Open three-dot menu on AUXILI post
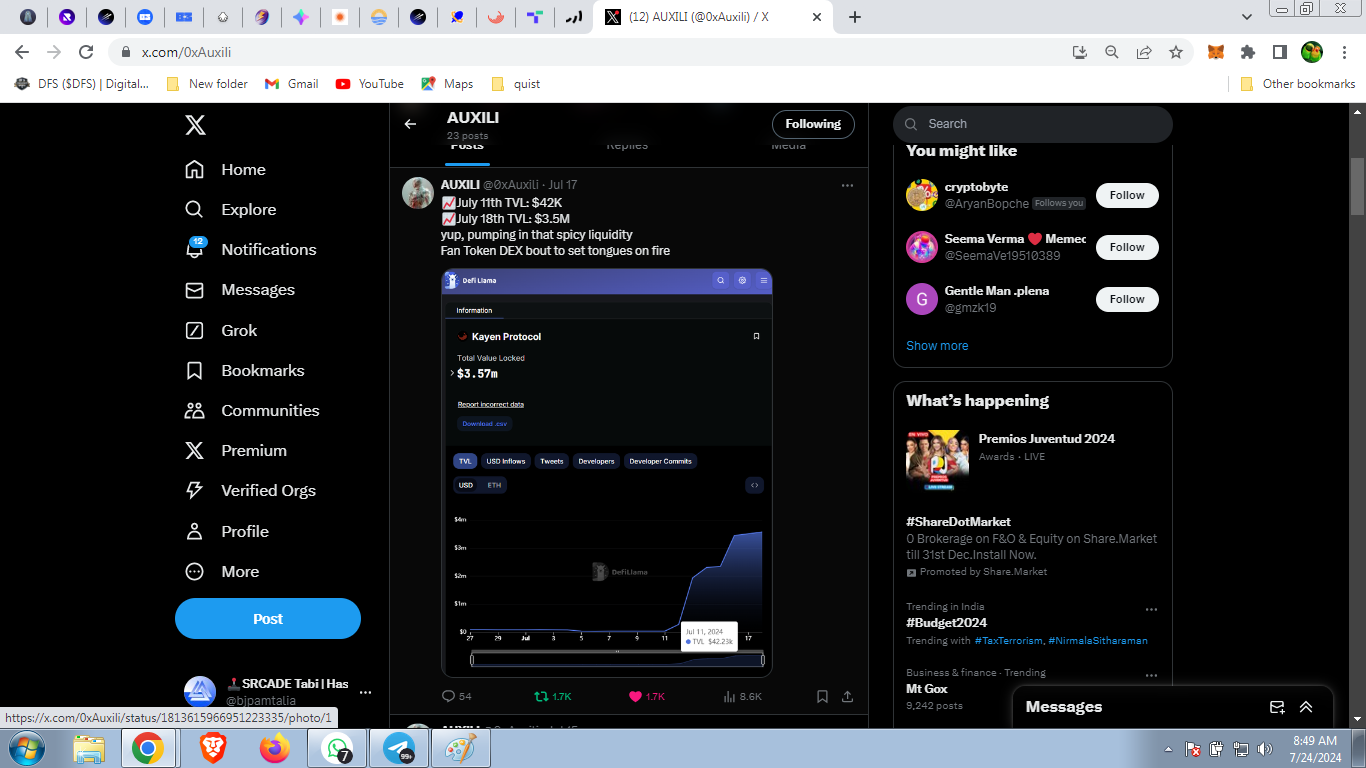This screenshot has width=1366, height=768. click(x=847, y=185)
